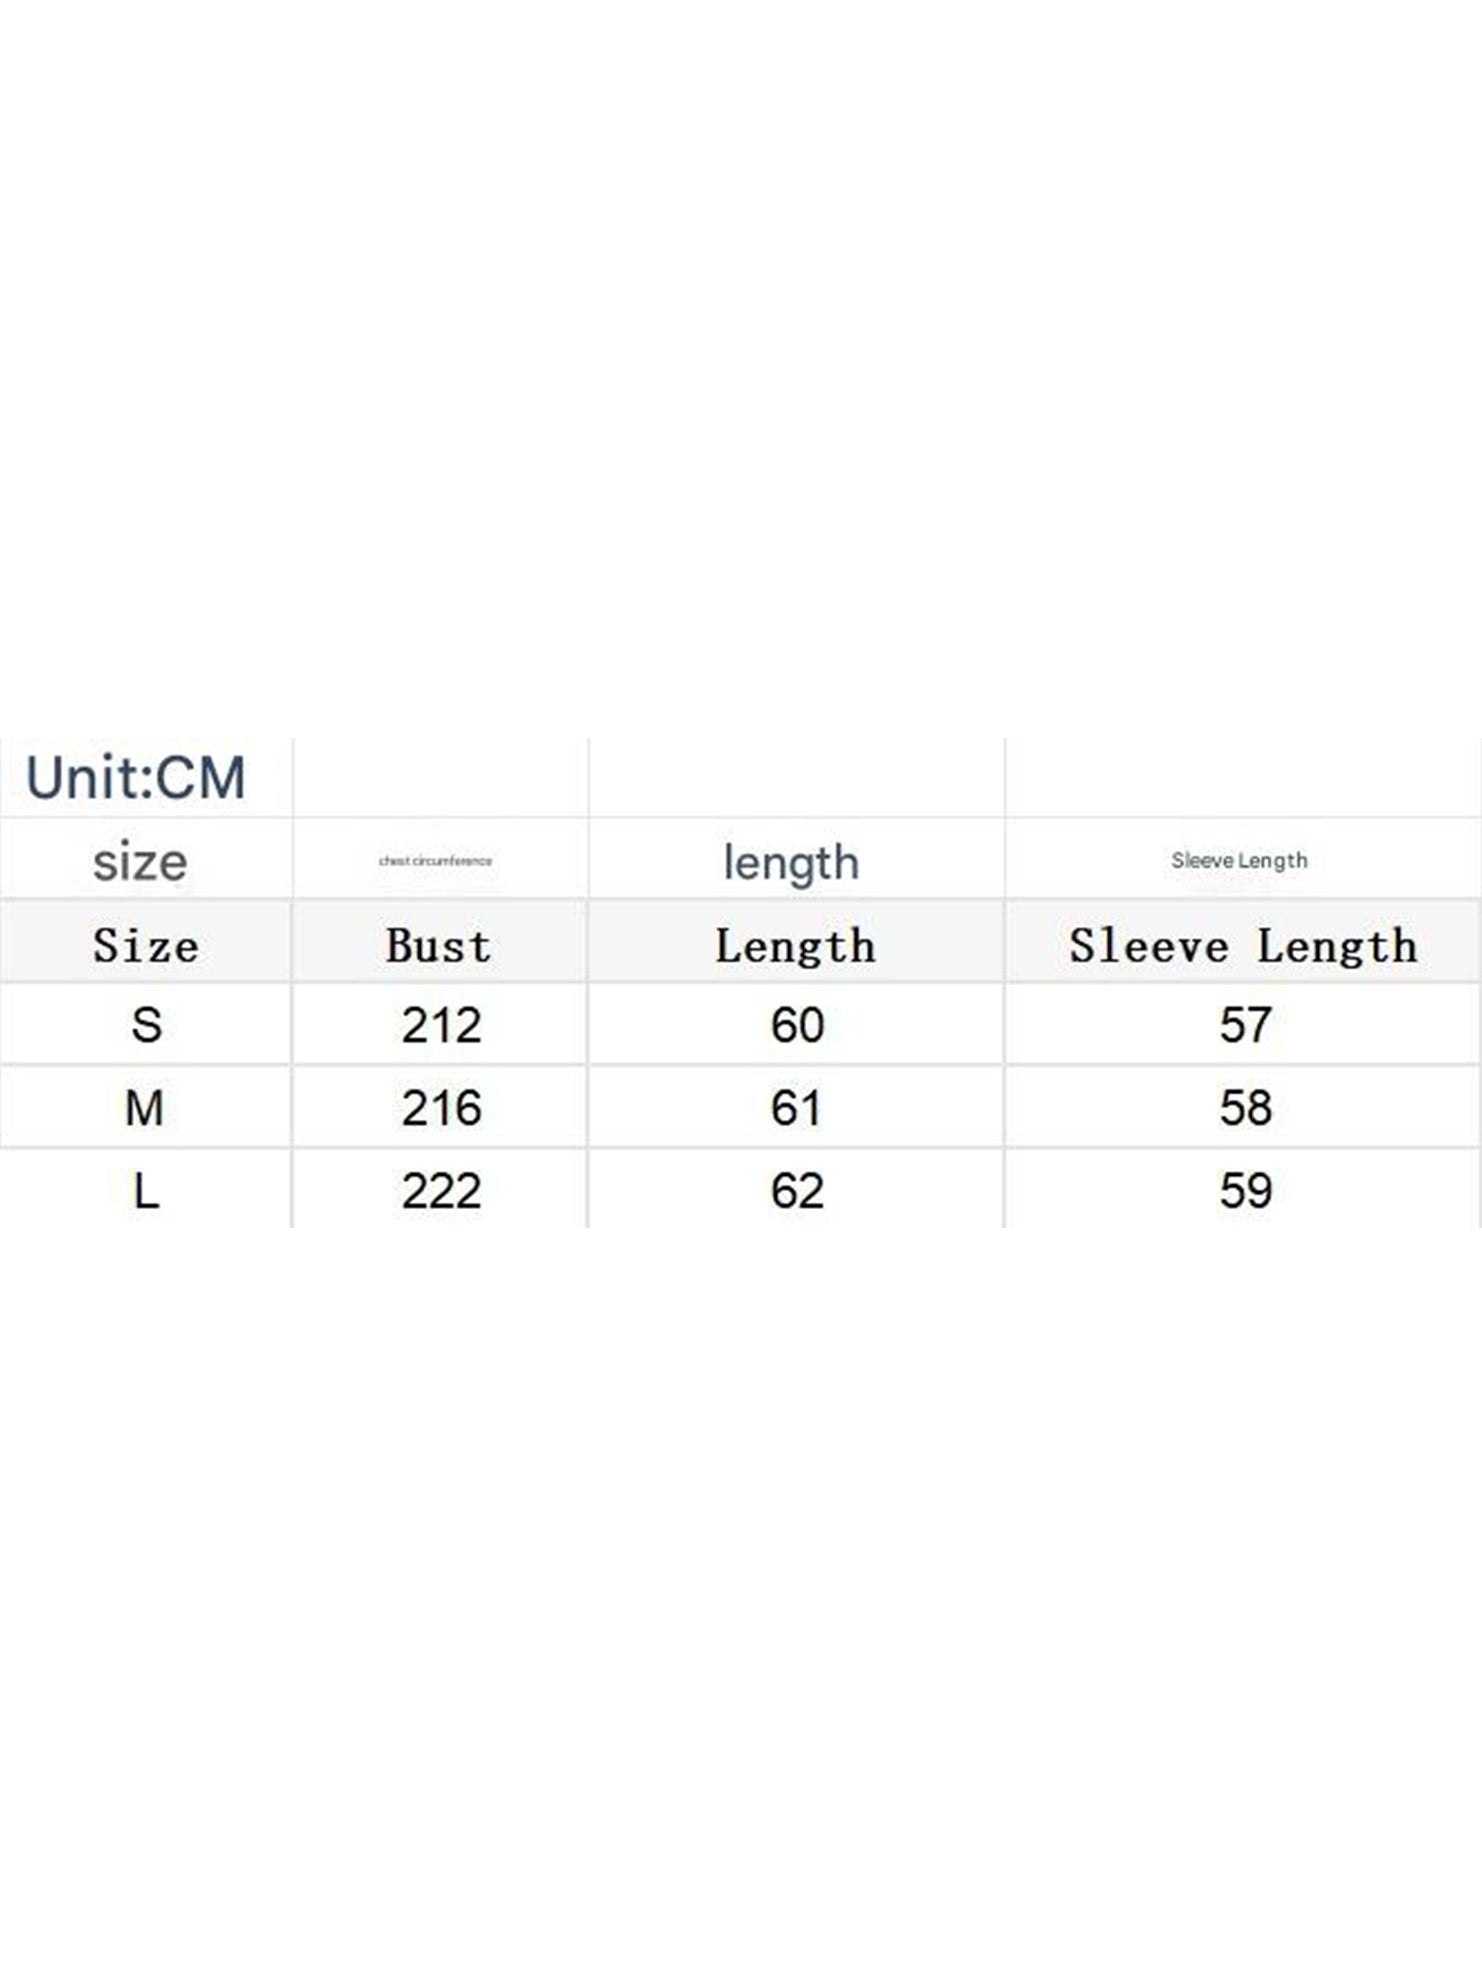This screenshot has width=1482, height=1966.
Task: Click the bold serif Size header cell
Action: [x=146, y=945]
